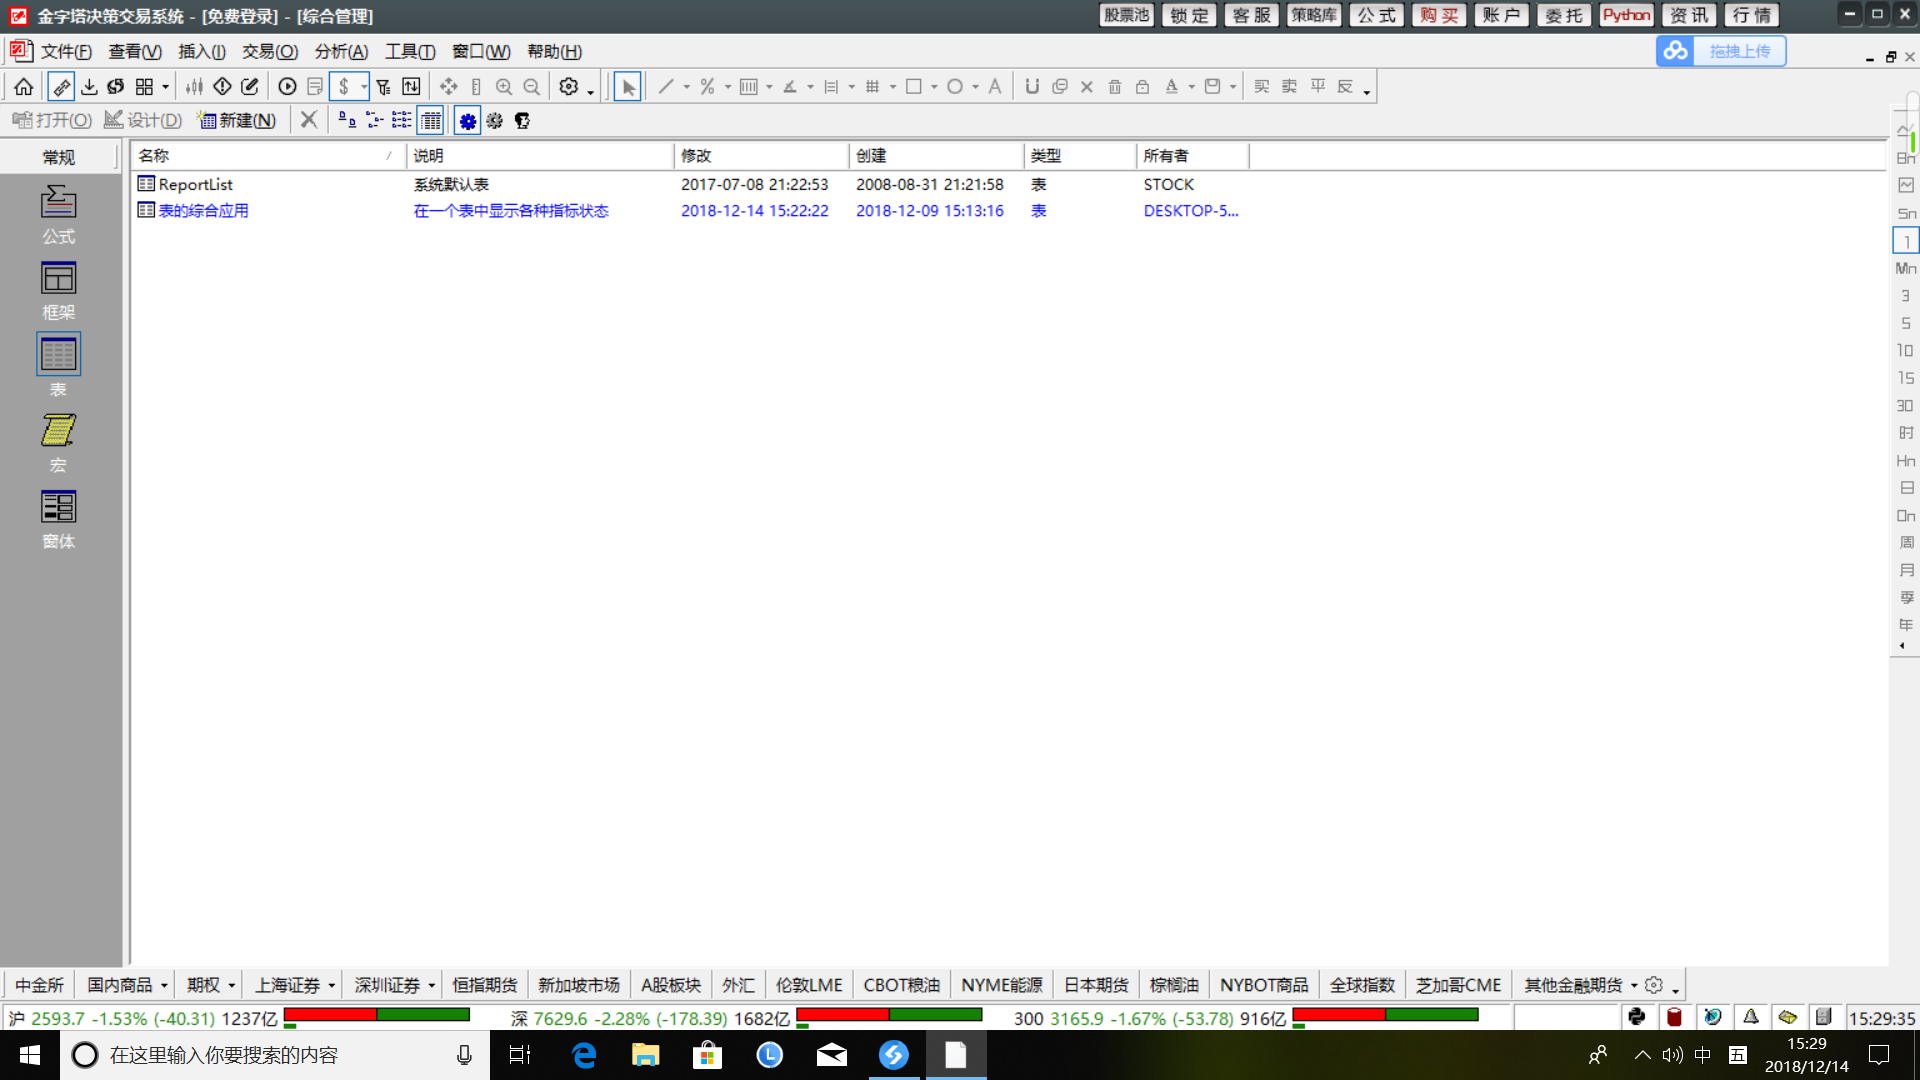
Task: Click the lock drawings padlock icon
Action: [x=1142, y=87]
